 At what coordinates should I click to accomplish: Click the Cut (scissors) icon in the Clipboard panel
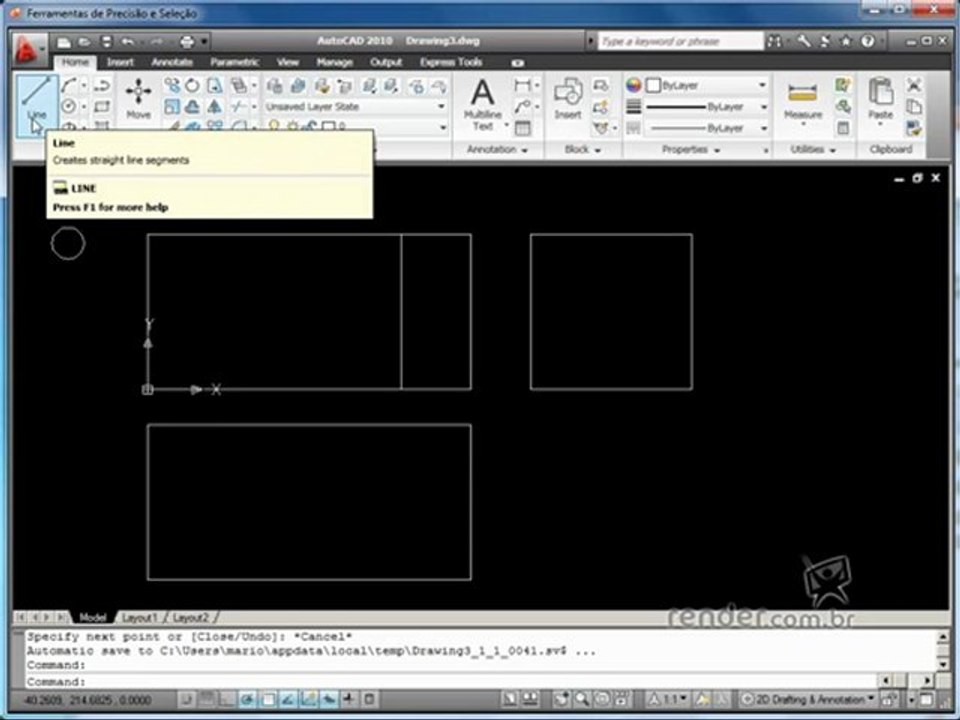pos(914,85)
